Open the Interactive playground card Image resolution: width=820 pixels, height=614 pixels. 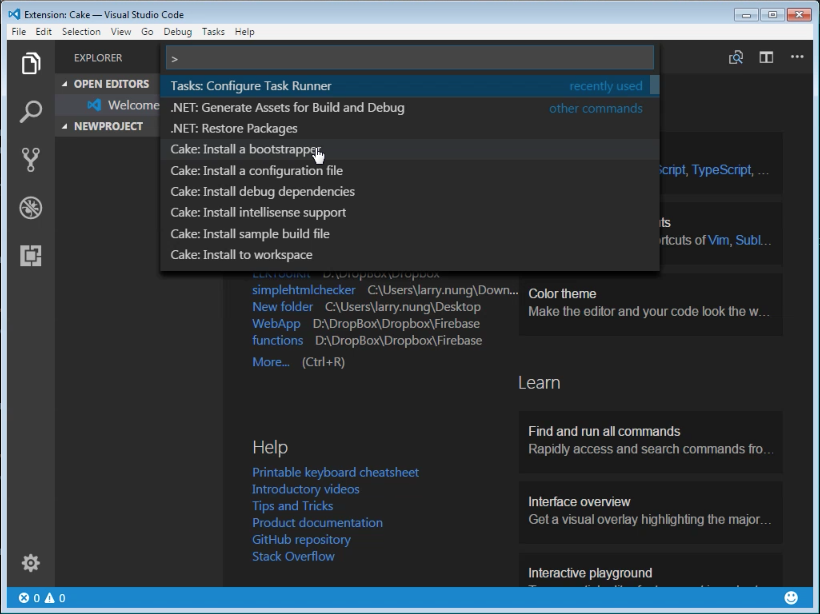[651, 570]
